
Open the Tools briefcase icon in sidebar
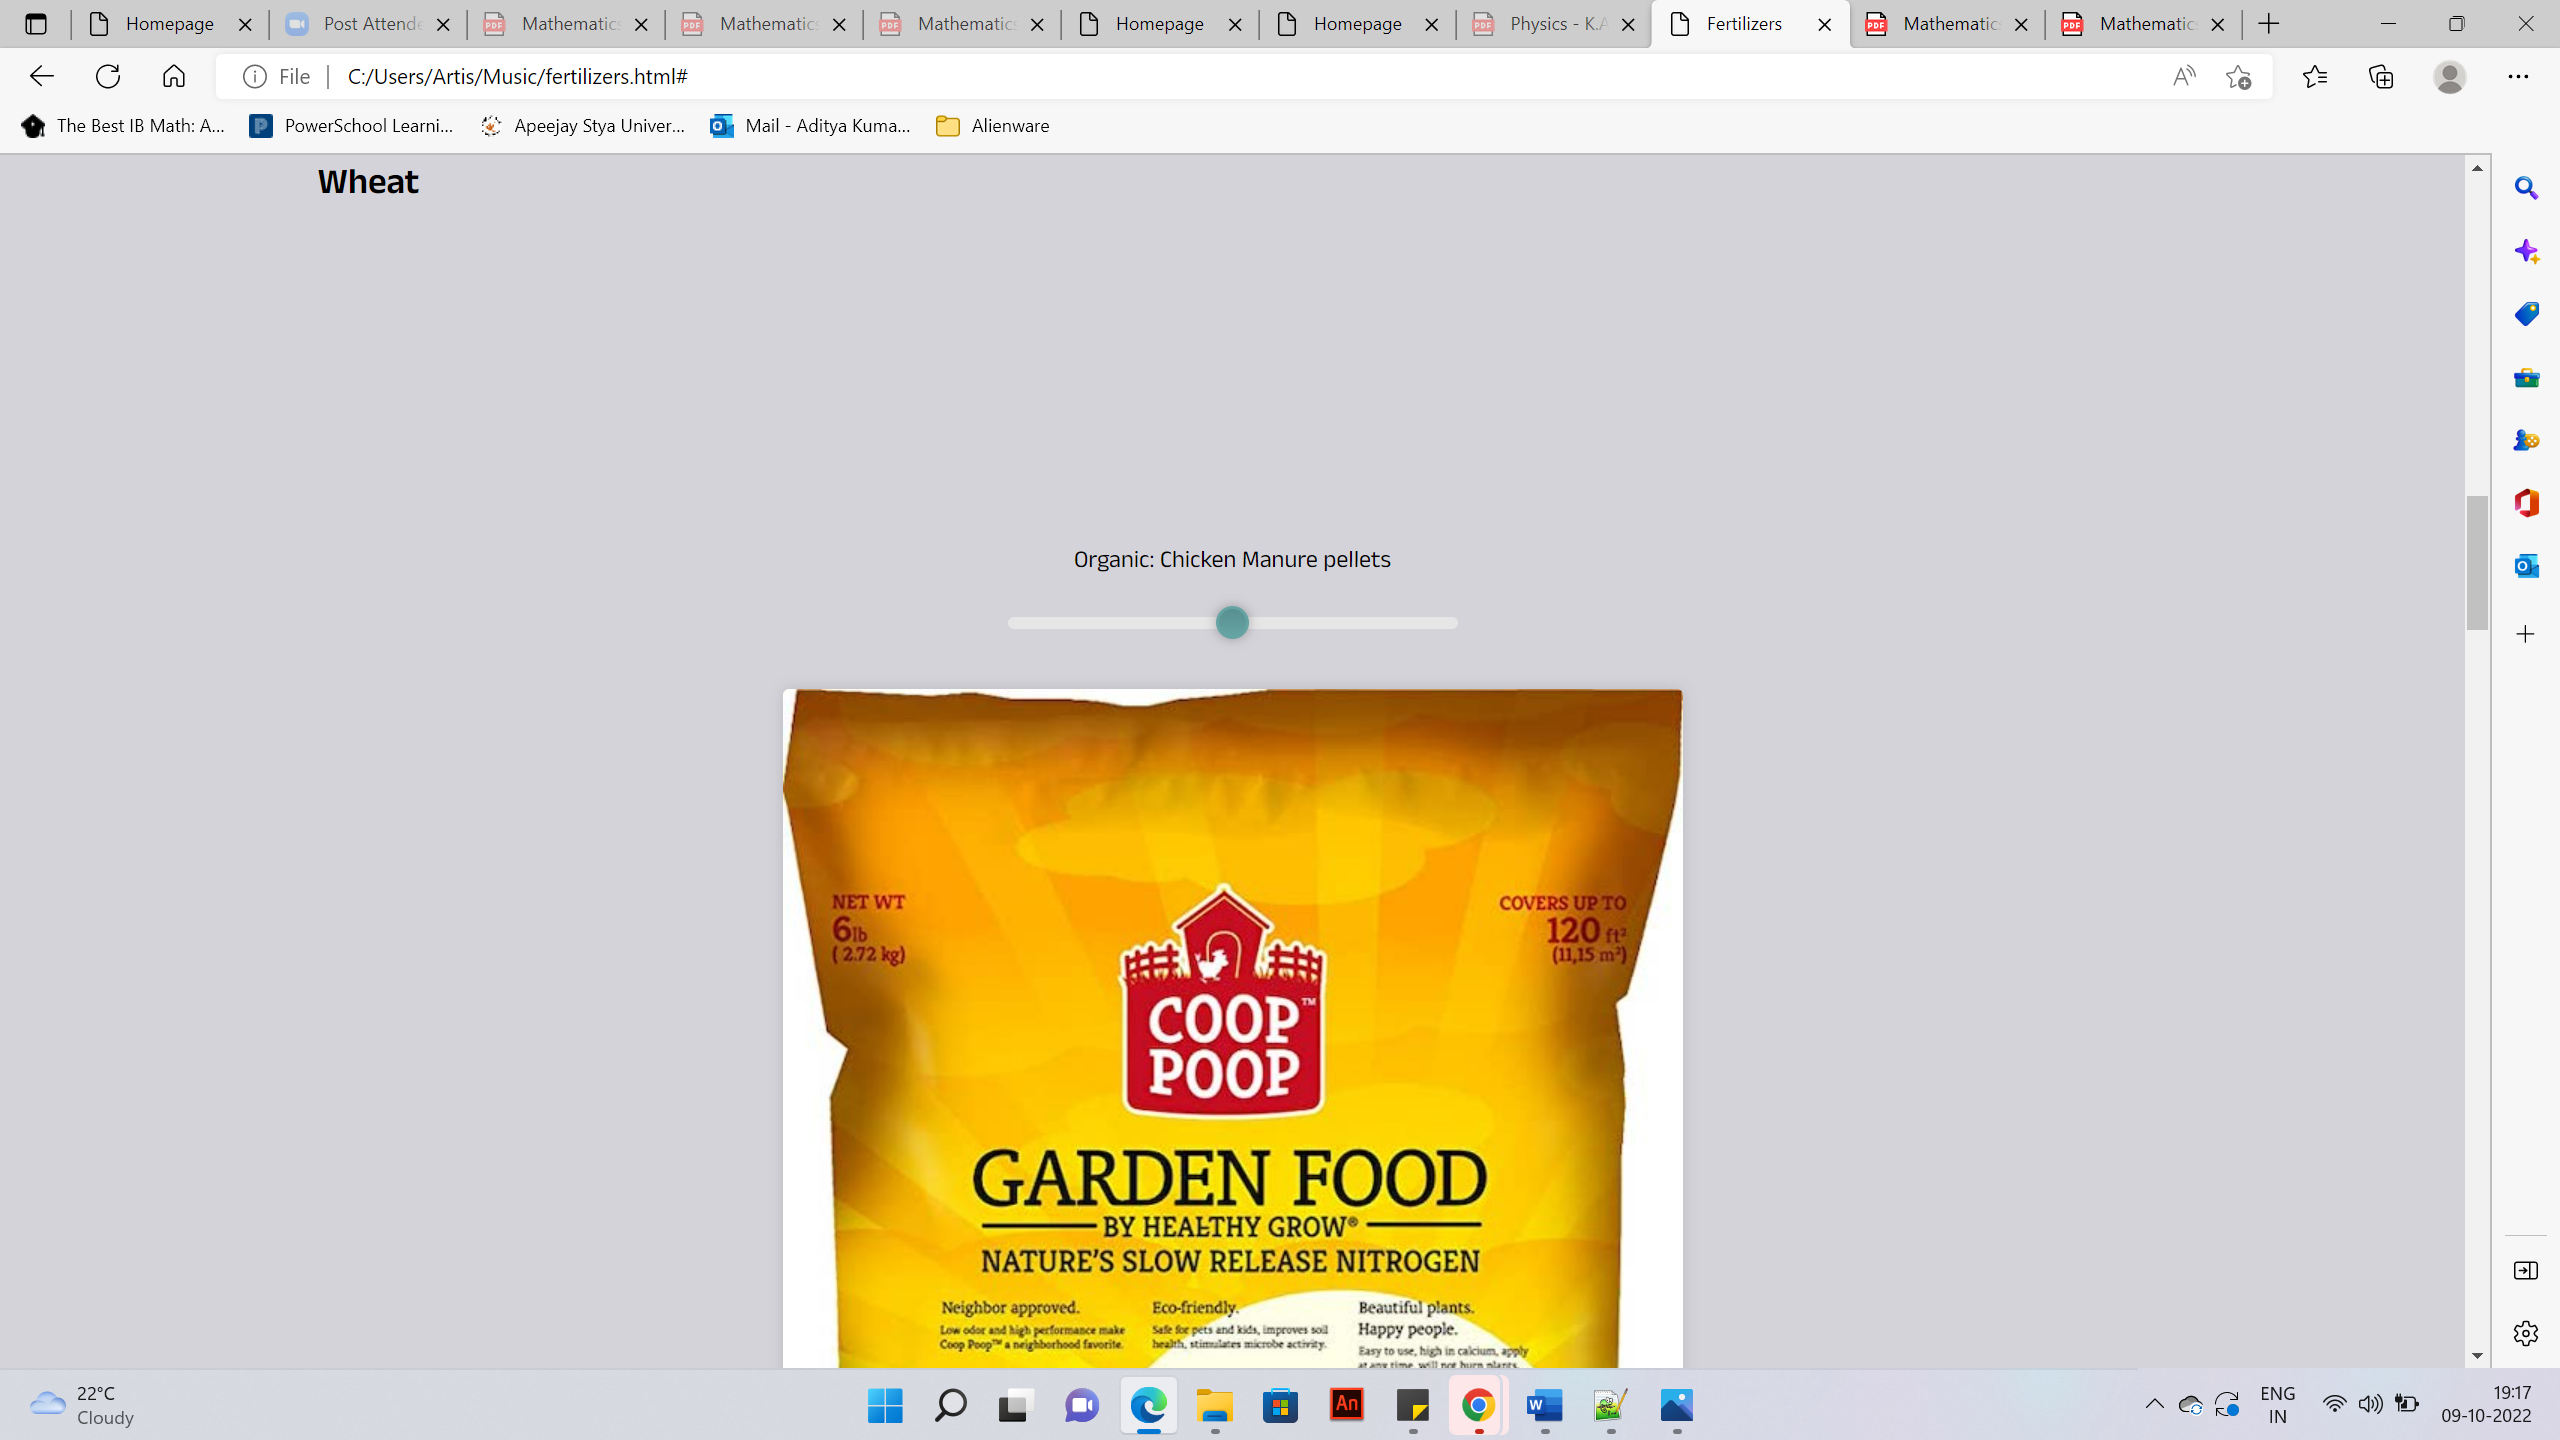2526,377
